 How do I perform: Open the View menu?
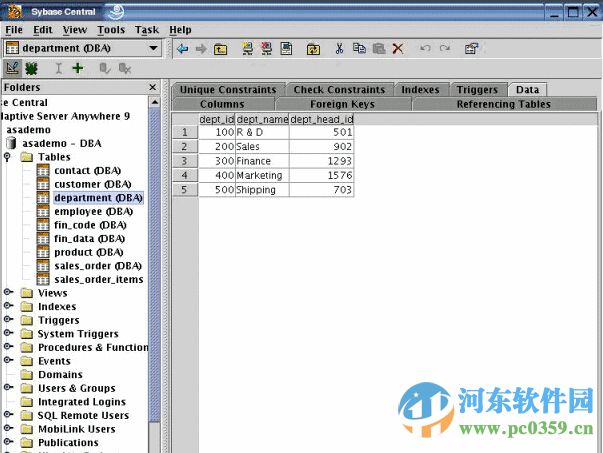(75, 30)
